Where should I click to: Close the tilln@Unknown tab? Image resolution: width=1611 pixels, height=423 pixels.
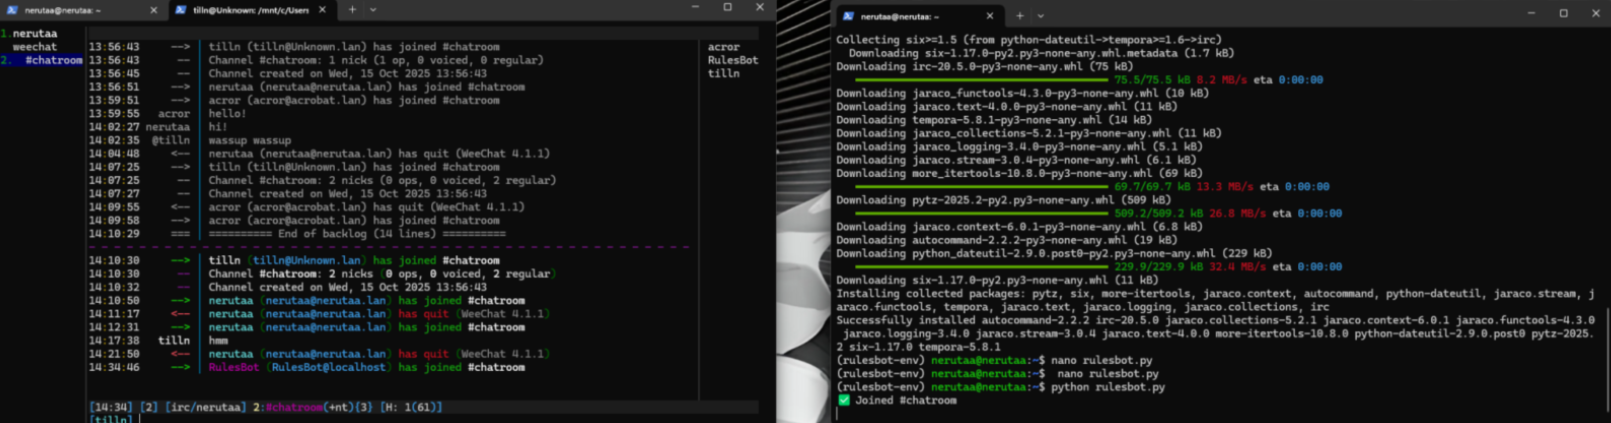click(x=322, y=10)
